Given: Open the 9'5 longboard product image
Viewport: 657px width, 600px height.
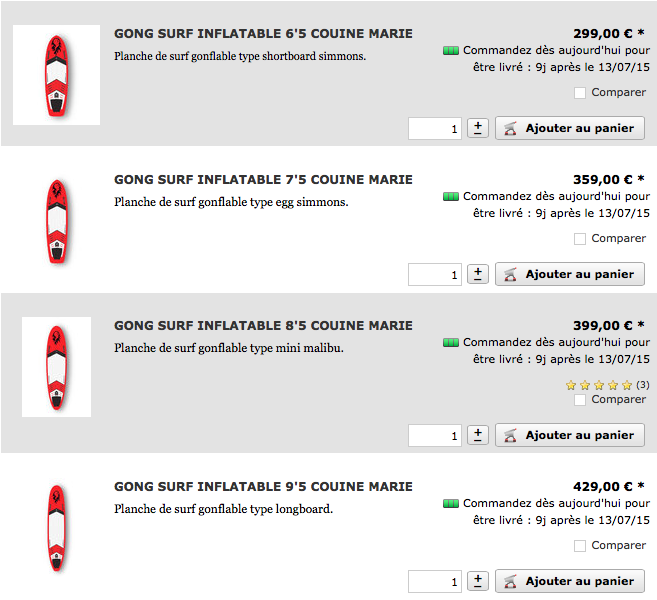Looking at the screenshot, I should point(56,527).
